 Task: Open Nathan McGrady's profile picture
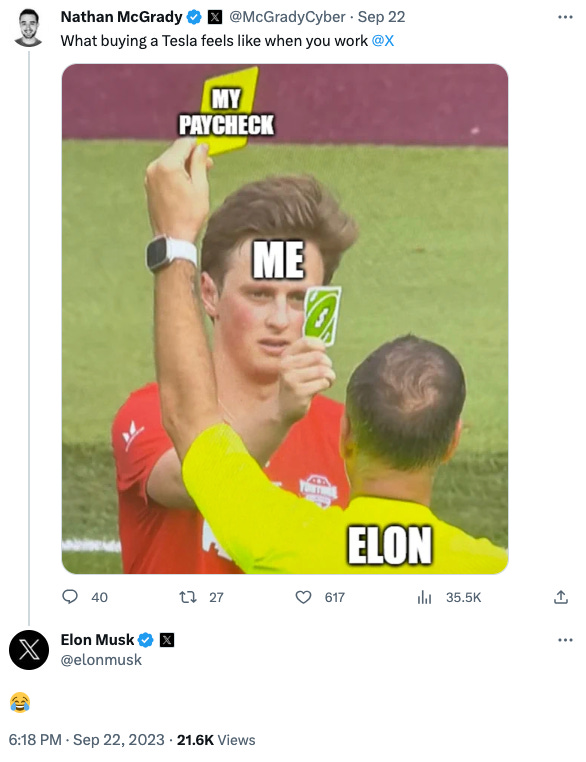[28, 28]
